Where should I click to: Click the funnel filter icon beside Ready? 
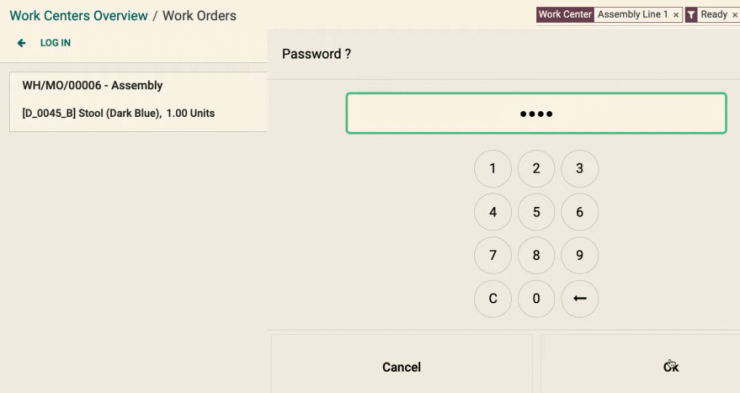pyautogui.click(x=691, y=15)
